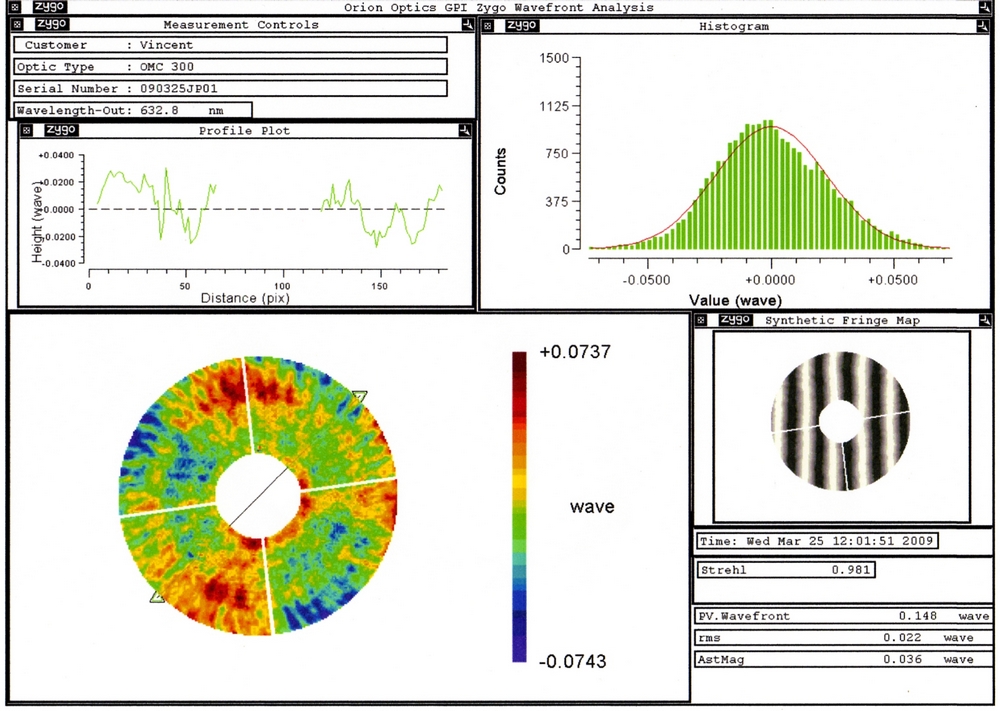1000x711 pixels.
Task: Open the Histogram window menu icon
Action: (488, 26)
